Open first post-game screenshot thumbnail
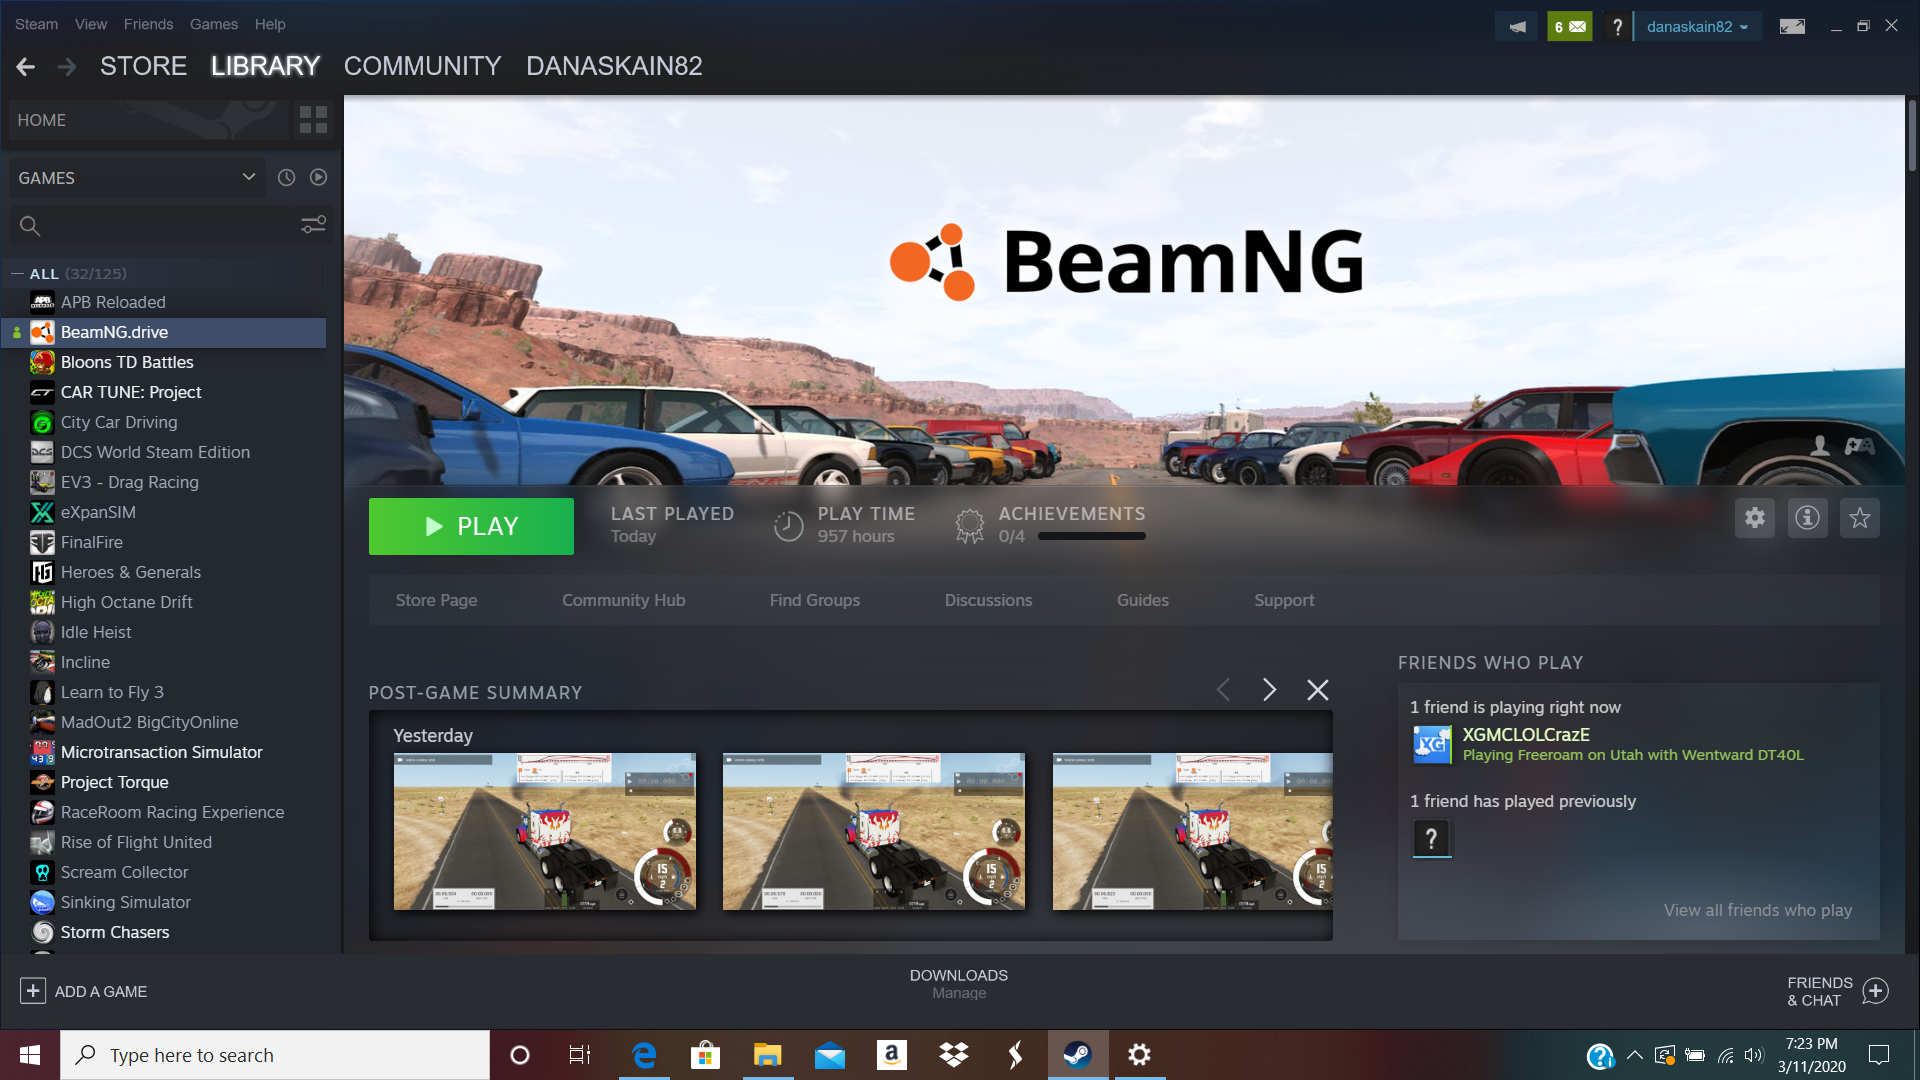Image resolution: width=1920 pixels, height=1080 pixels. [544, 831]
